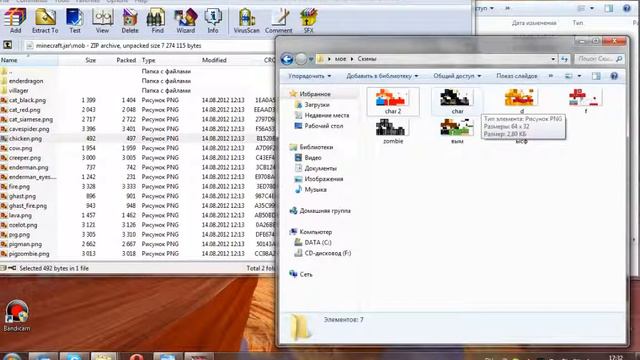Viewport: 640px width, 360px height.
Task: Select Сеть in navigation pane
Action: tap(305, 274)
